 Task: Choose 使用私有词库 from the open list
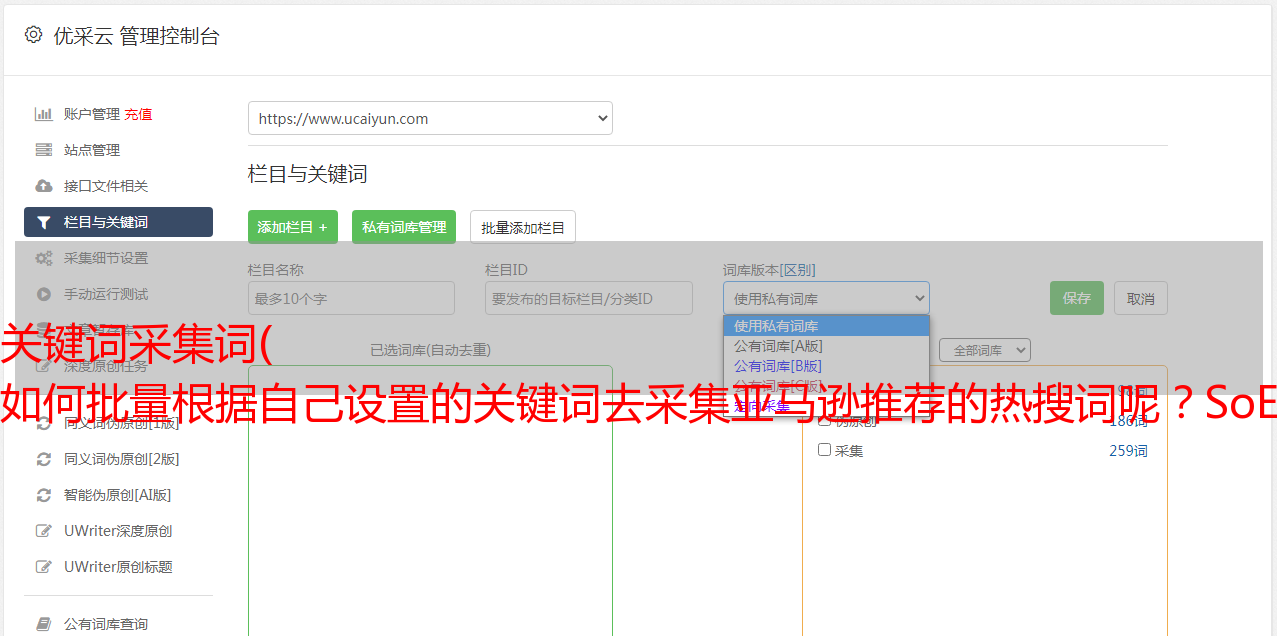[826, 326]
